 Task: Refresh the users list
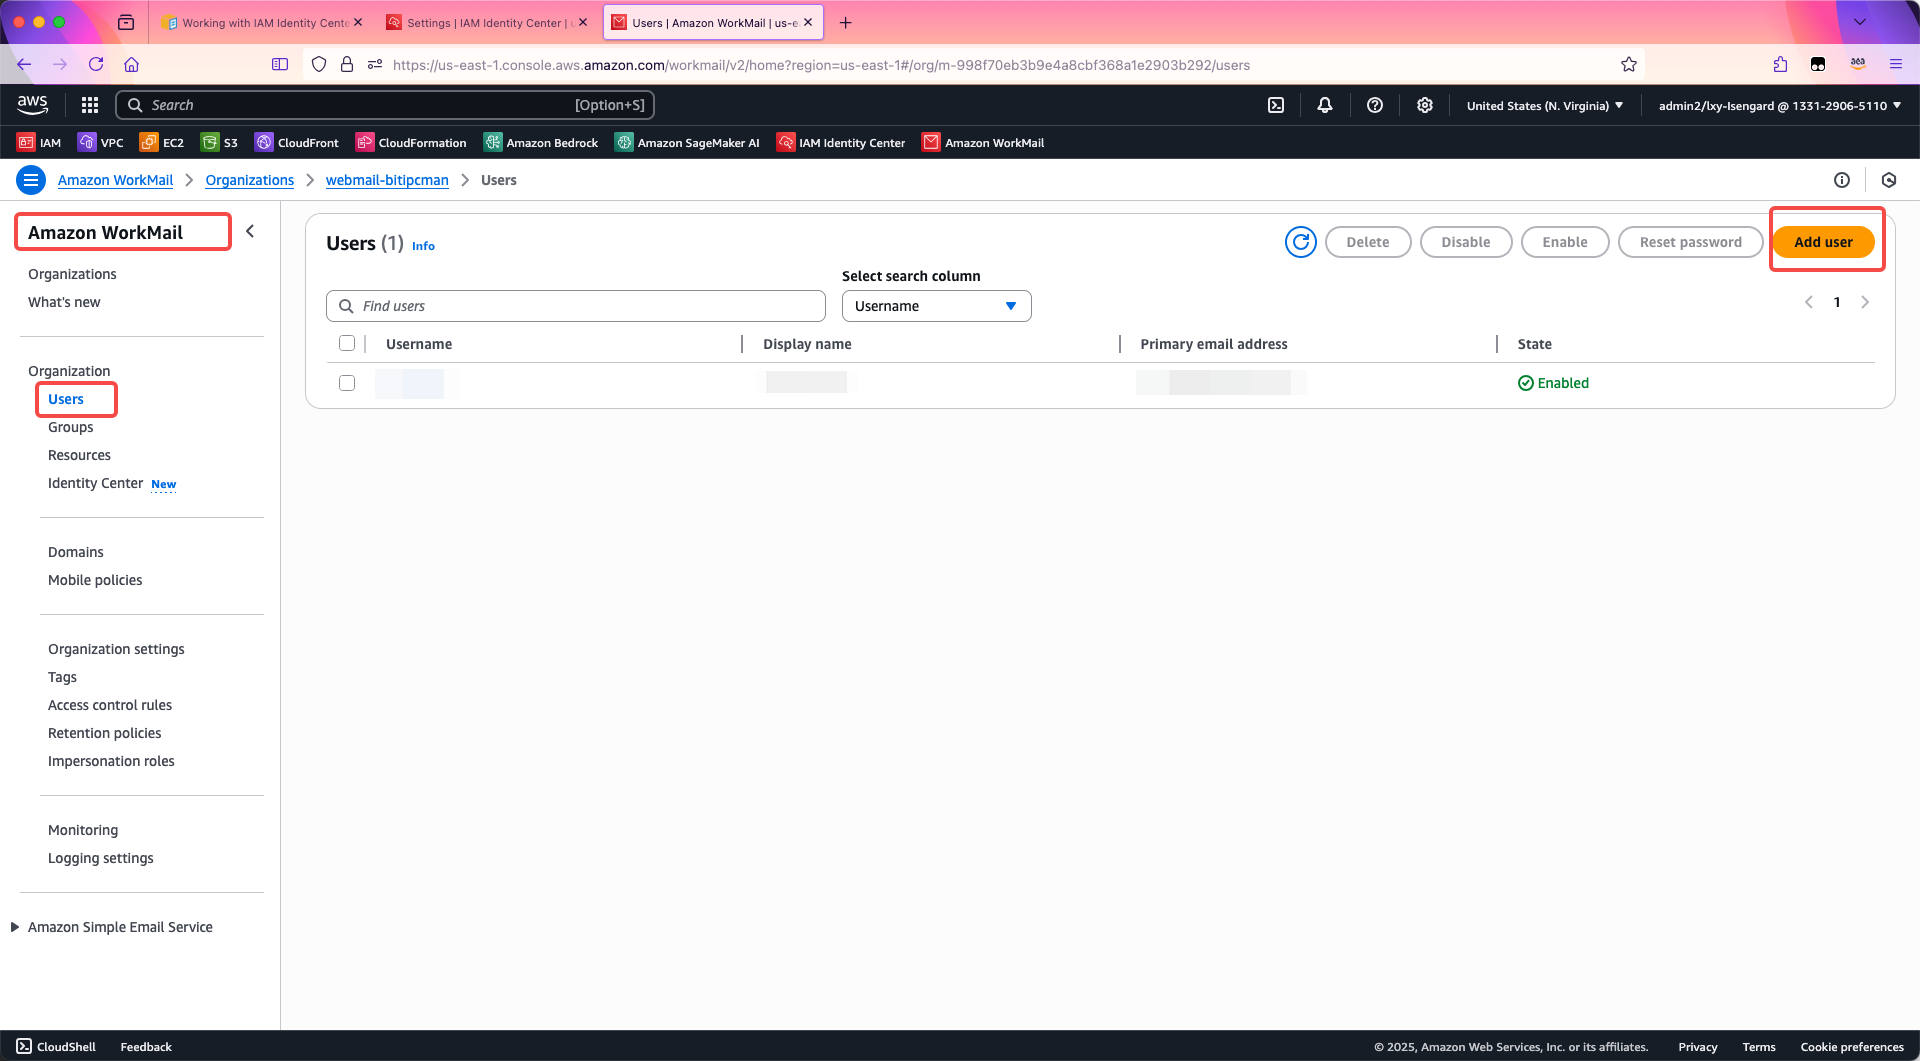click(x=1301, y=242)
